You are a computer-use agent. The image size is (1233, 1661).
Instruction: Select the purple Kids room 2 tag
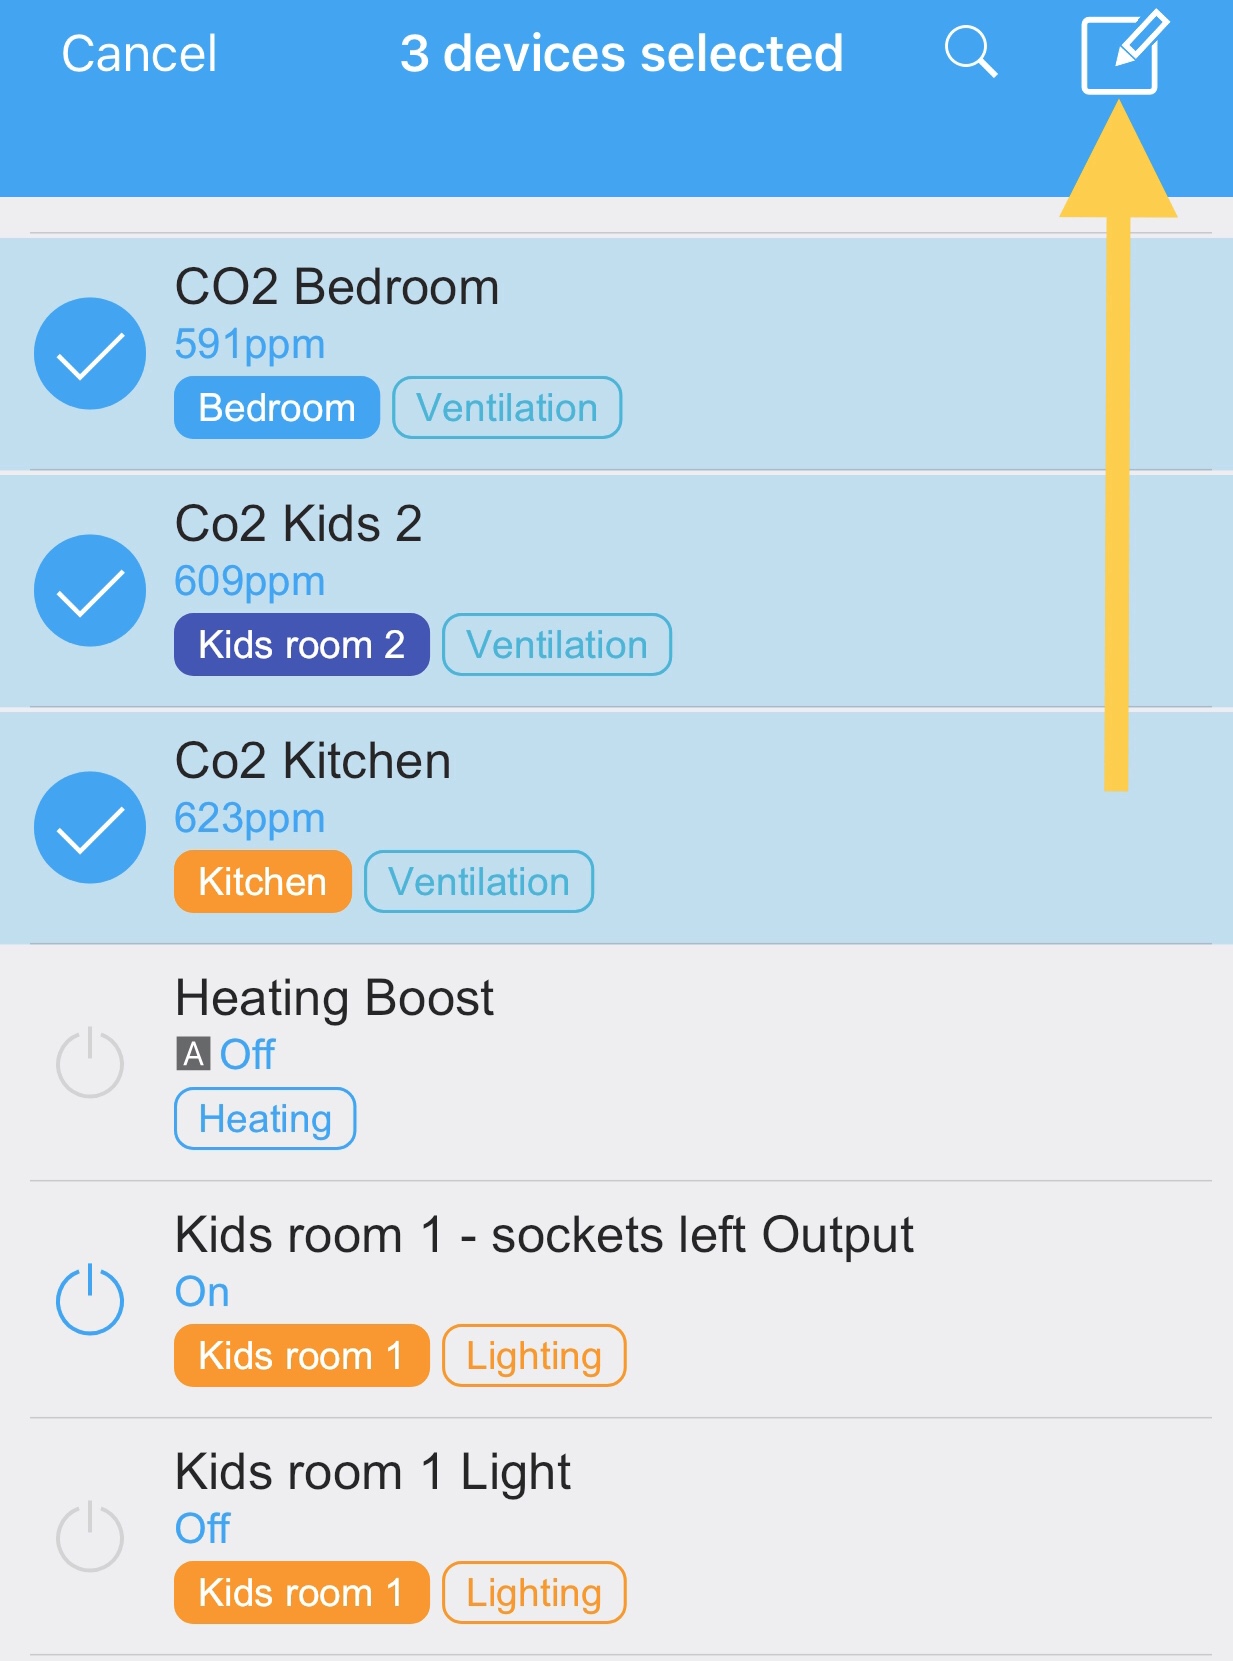coord(301,645)
